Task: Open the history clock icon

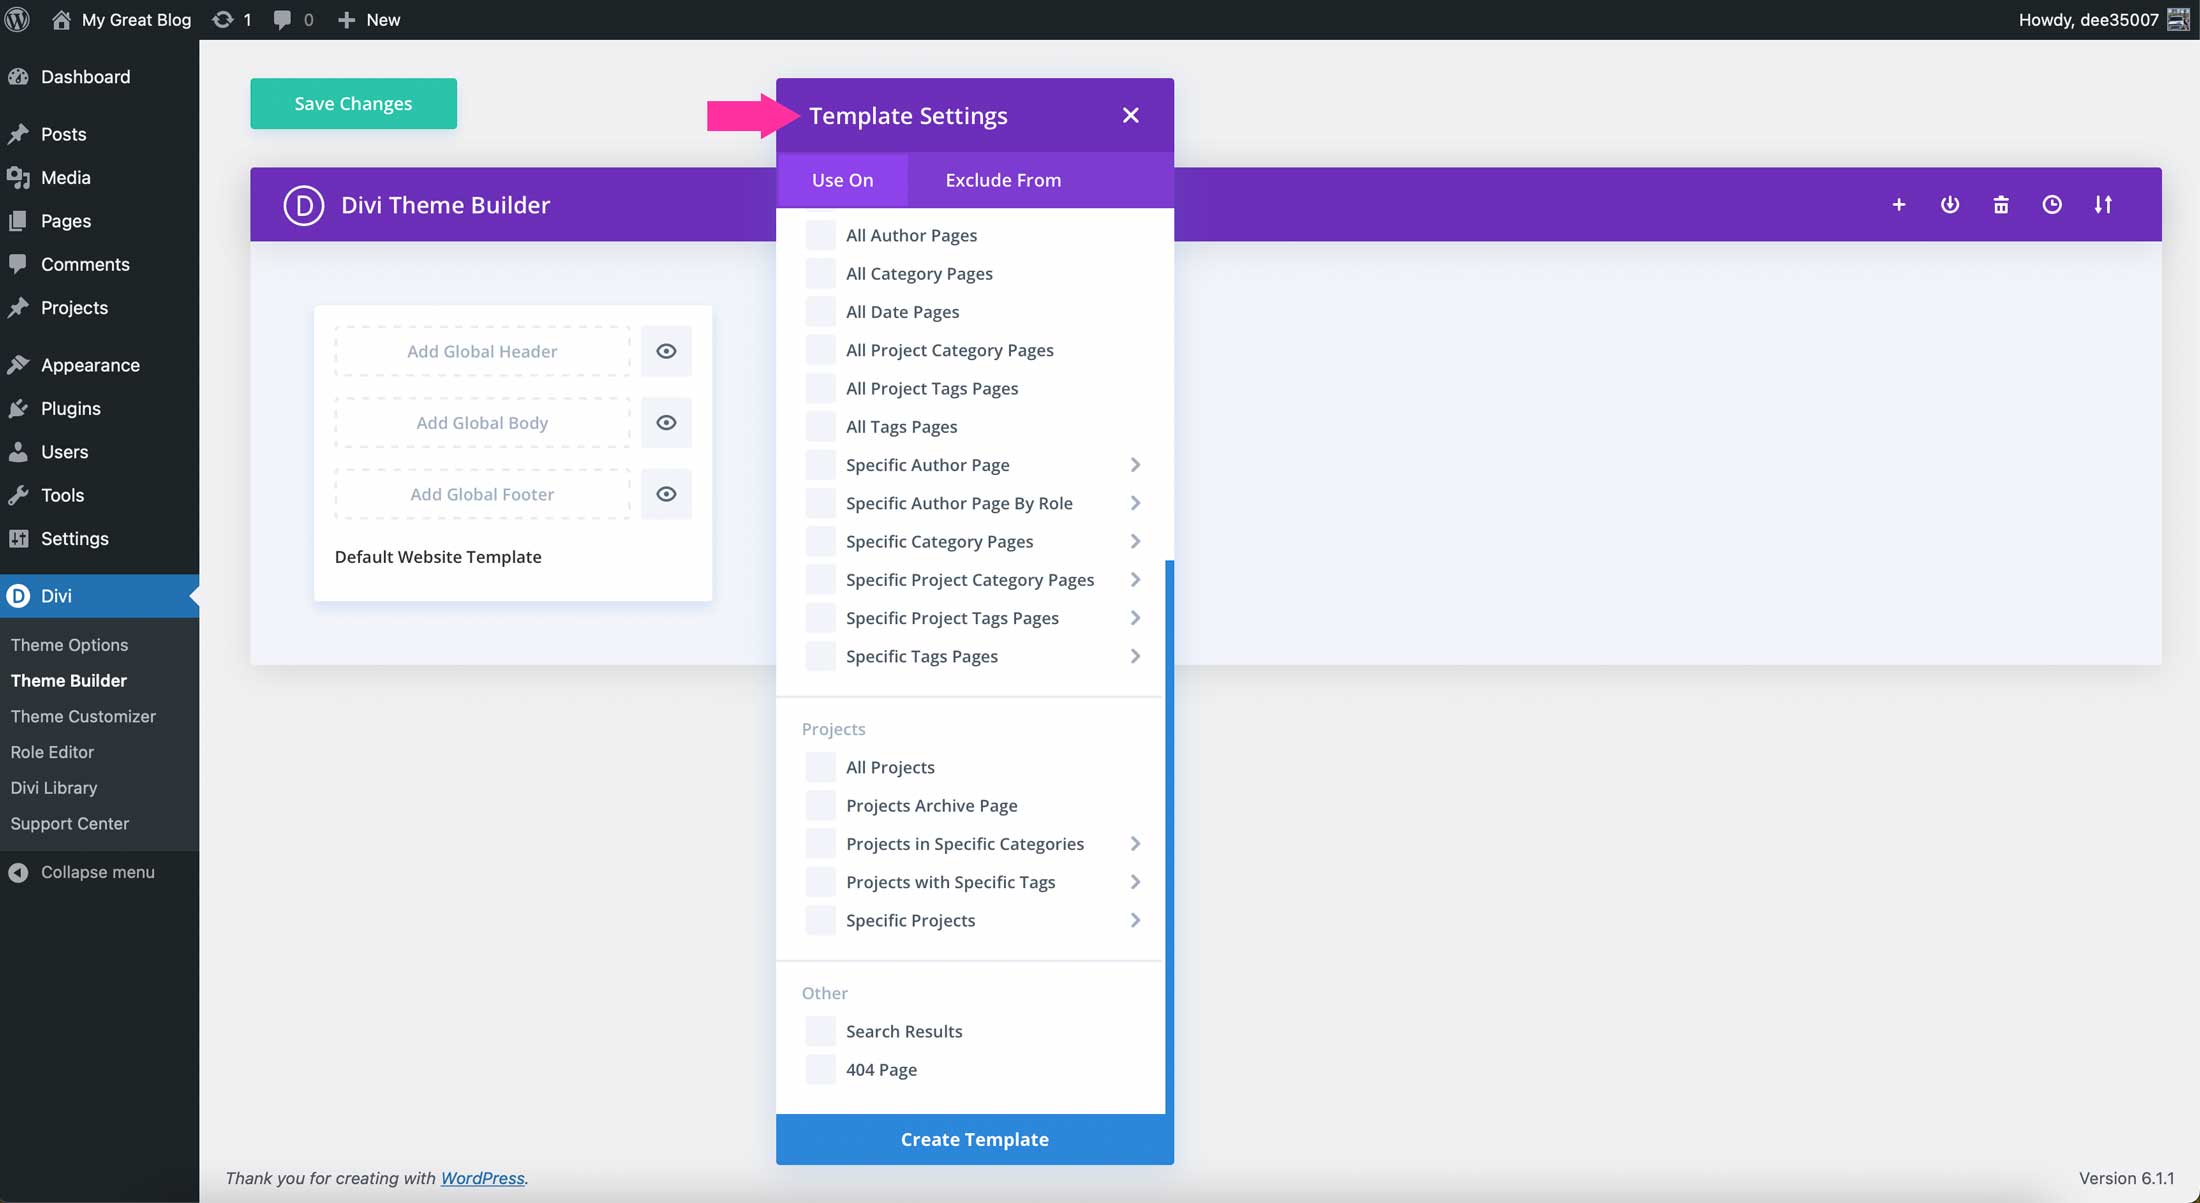Action: click(x=2051, y=204)
